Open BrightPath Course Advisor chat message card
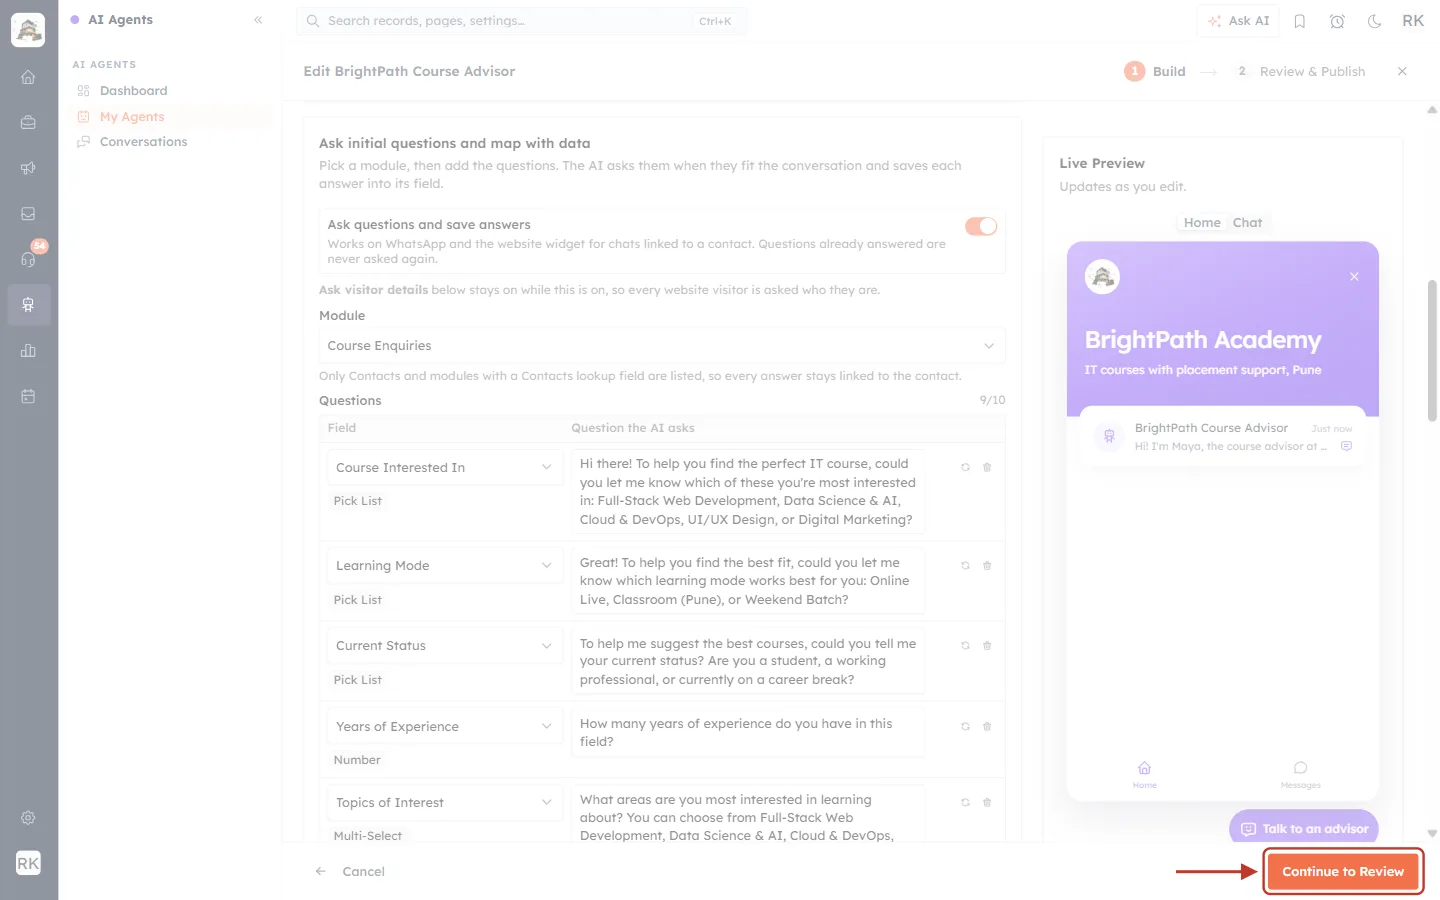1440x900 pixels. tap(1223, 437)
